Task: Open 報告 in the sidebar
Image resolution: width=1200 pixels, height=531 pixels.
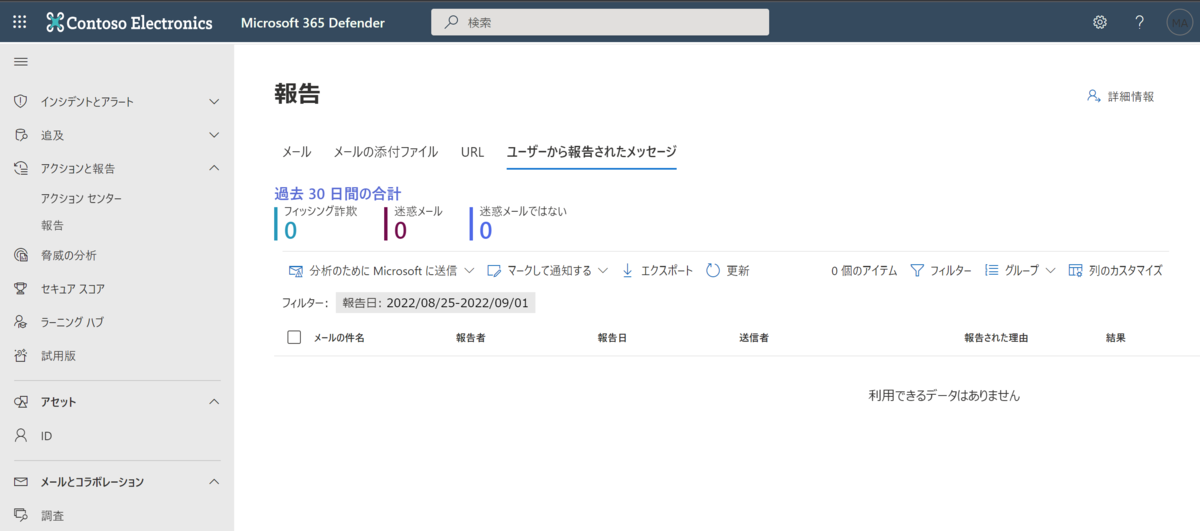Action: click(52, 225)
